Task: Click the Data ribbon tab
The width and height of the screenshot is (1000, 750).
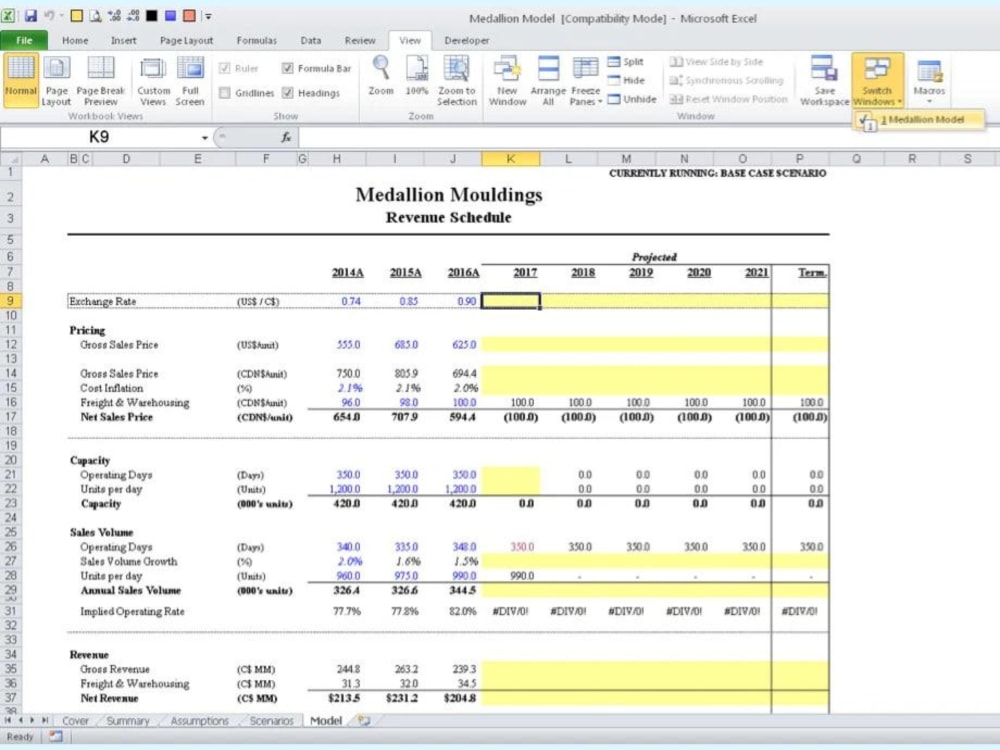Action: point(311,40)
